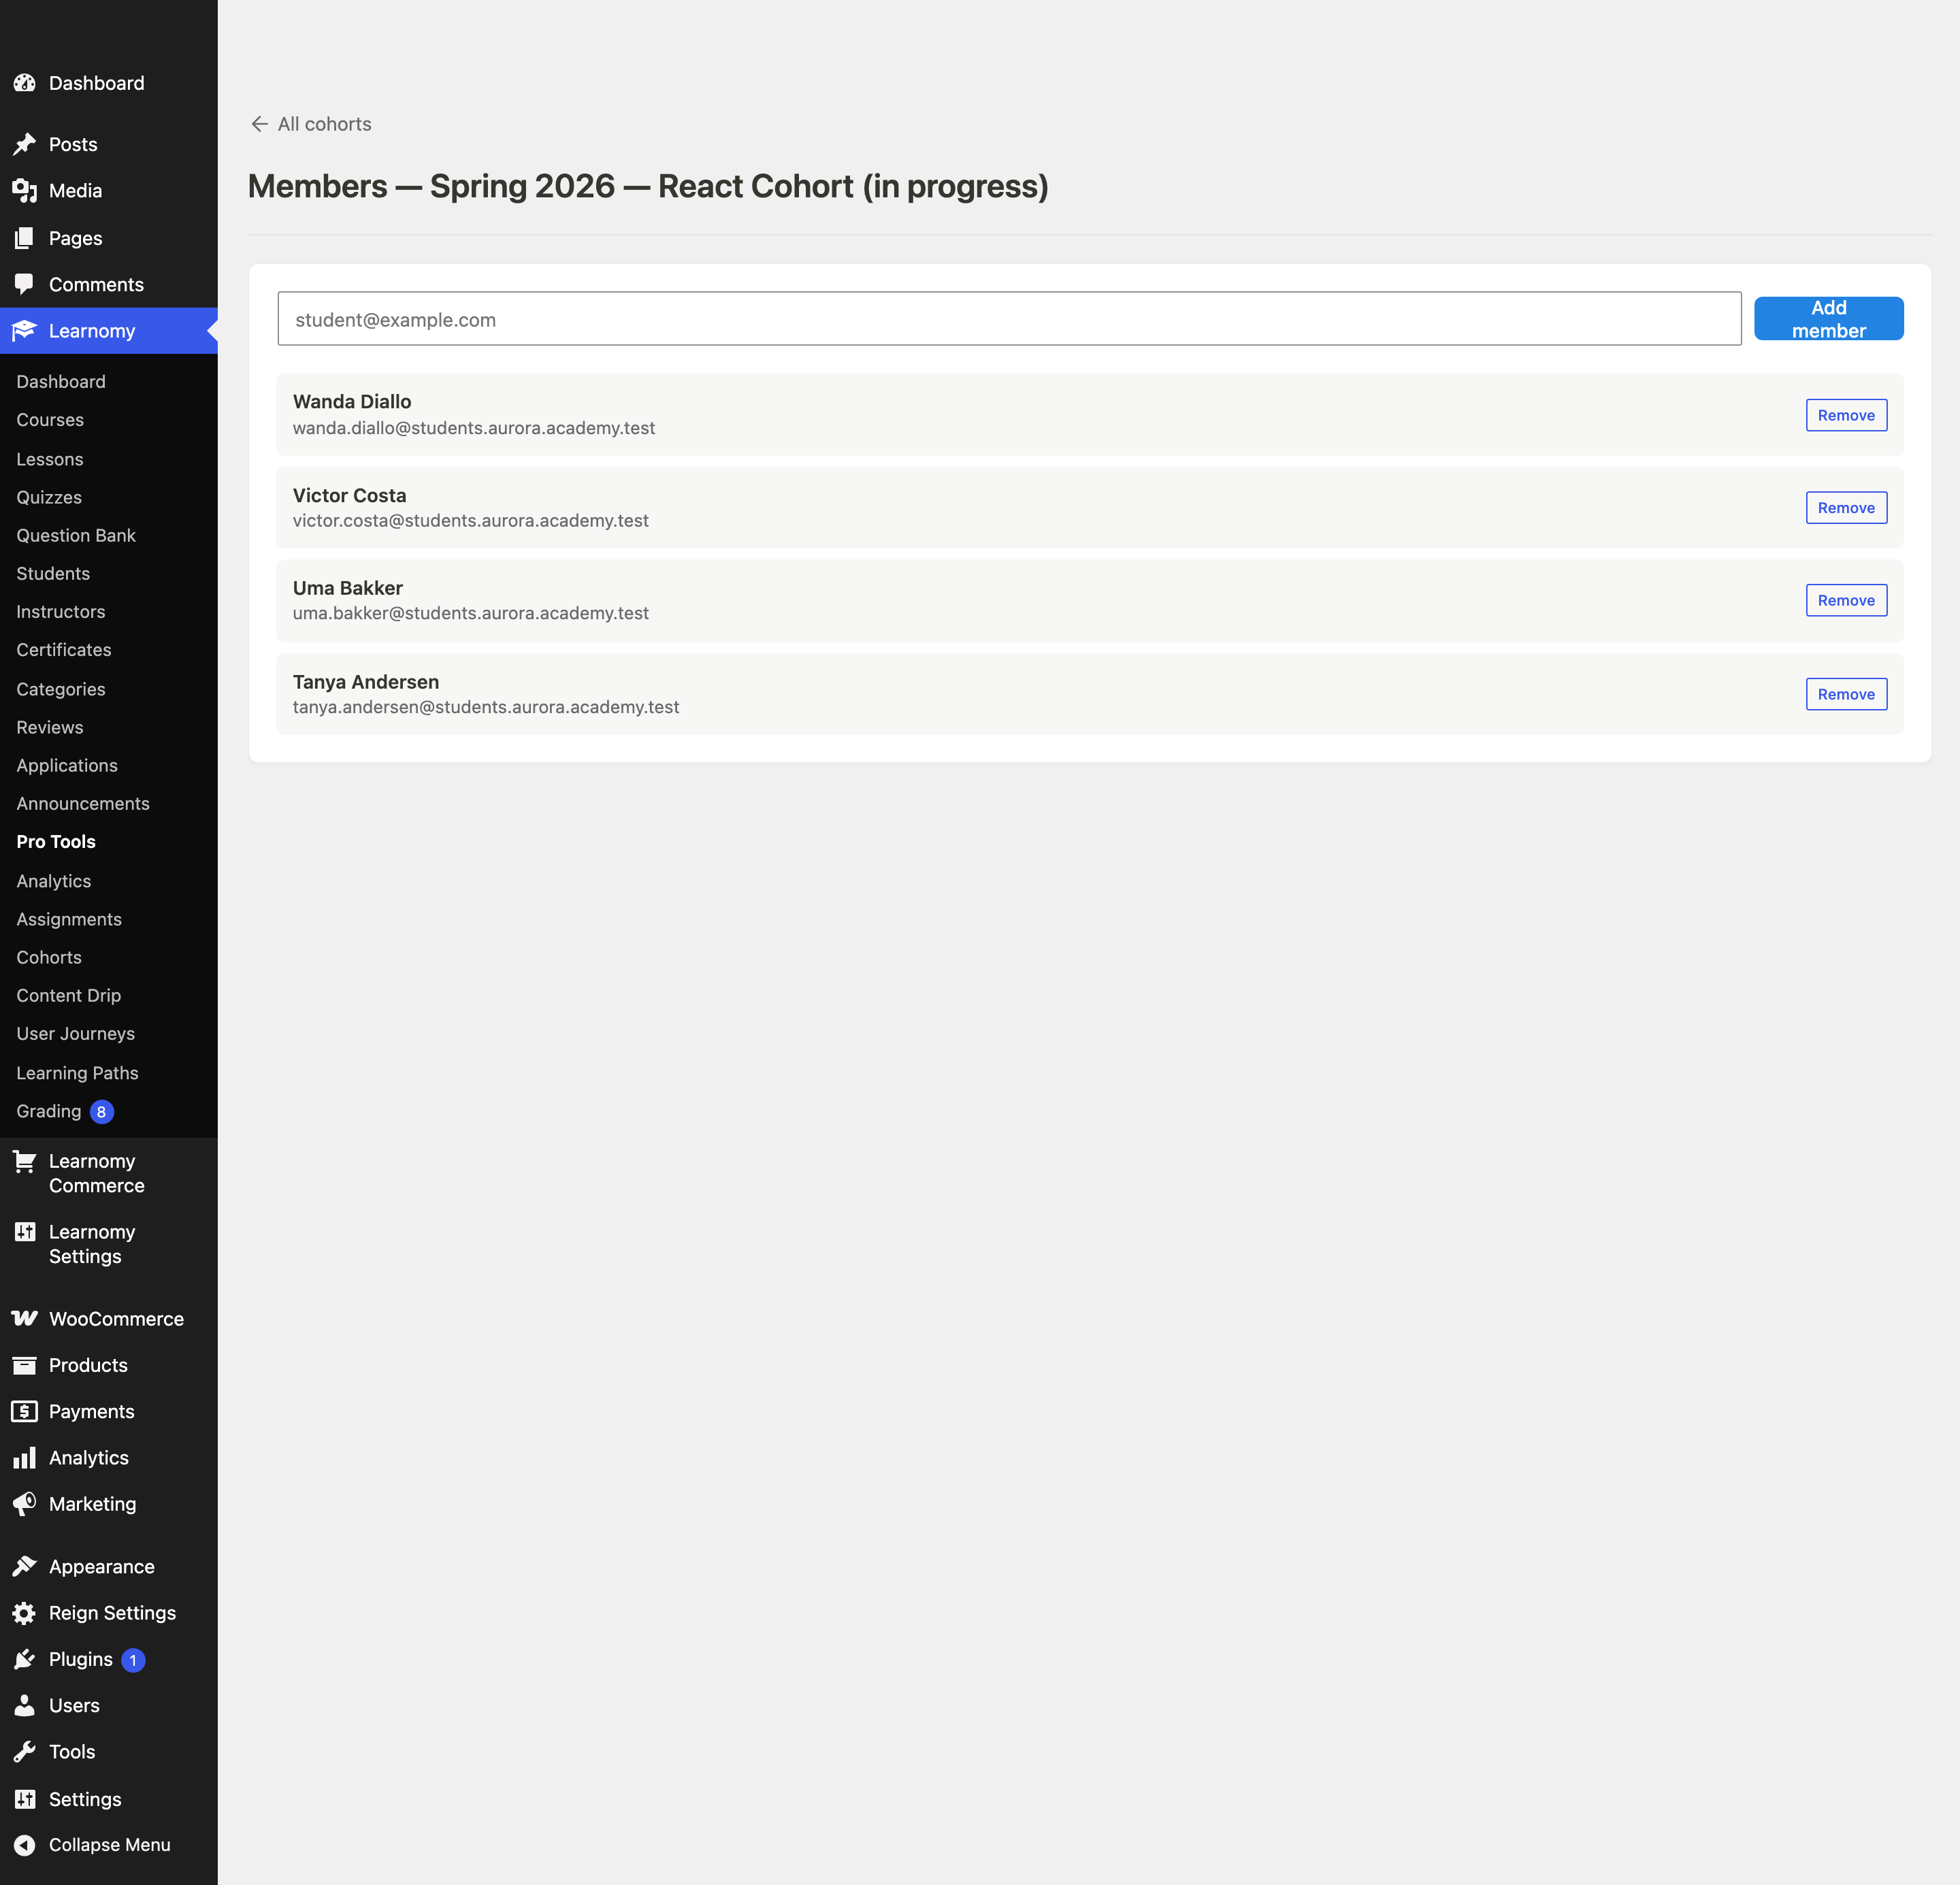Open the Students submenu item

[x=53, y=573]
